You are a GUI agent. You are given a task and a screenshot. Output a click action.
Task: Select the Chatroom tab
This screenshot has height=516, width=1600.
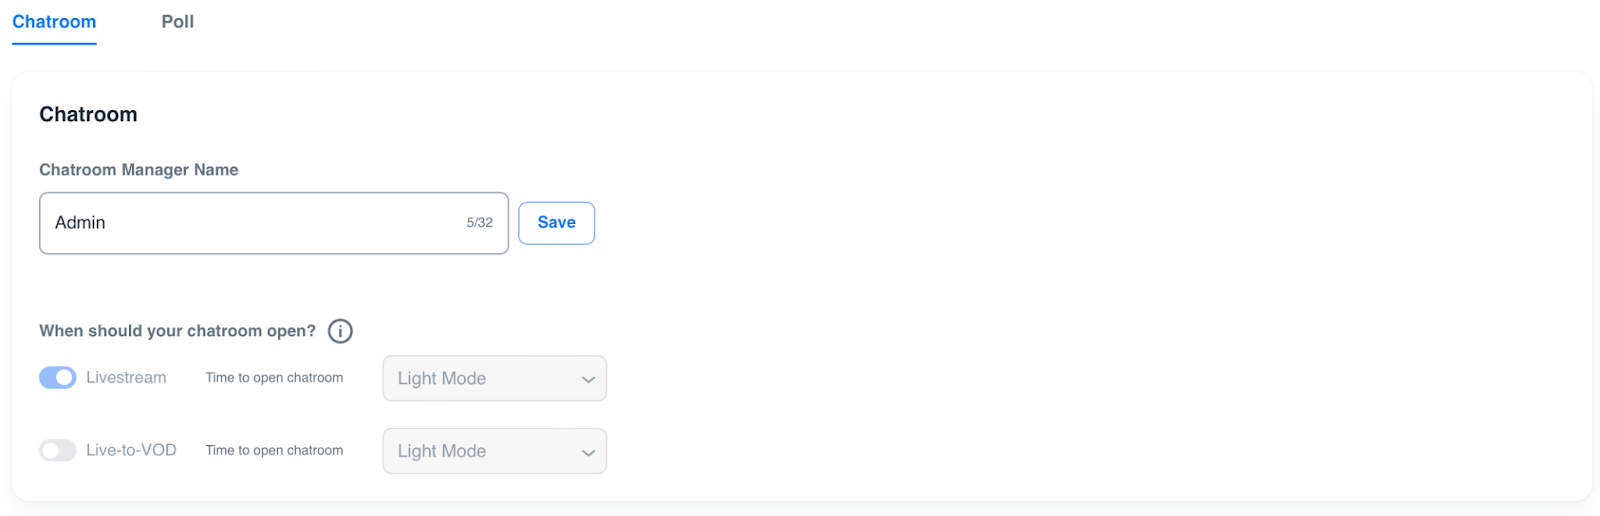click(54, 22)
